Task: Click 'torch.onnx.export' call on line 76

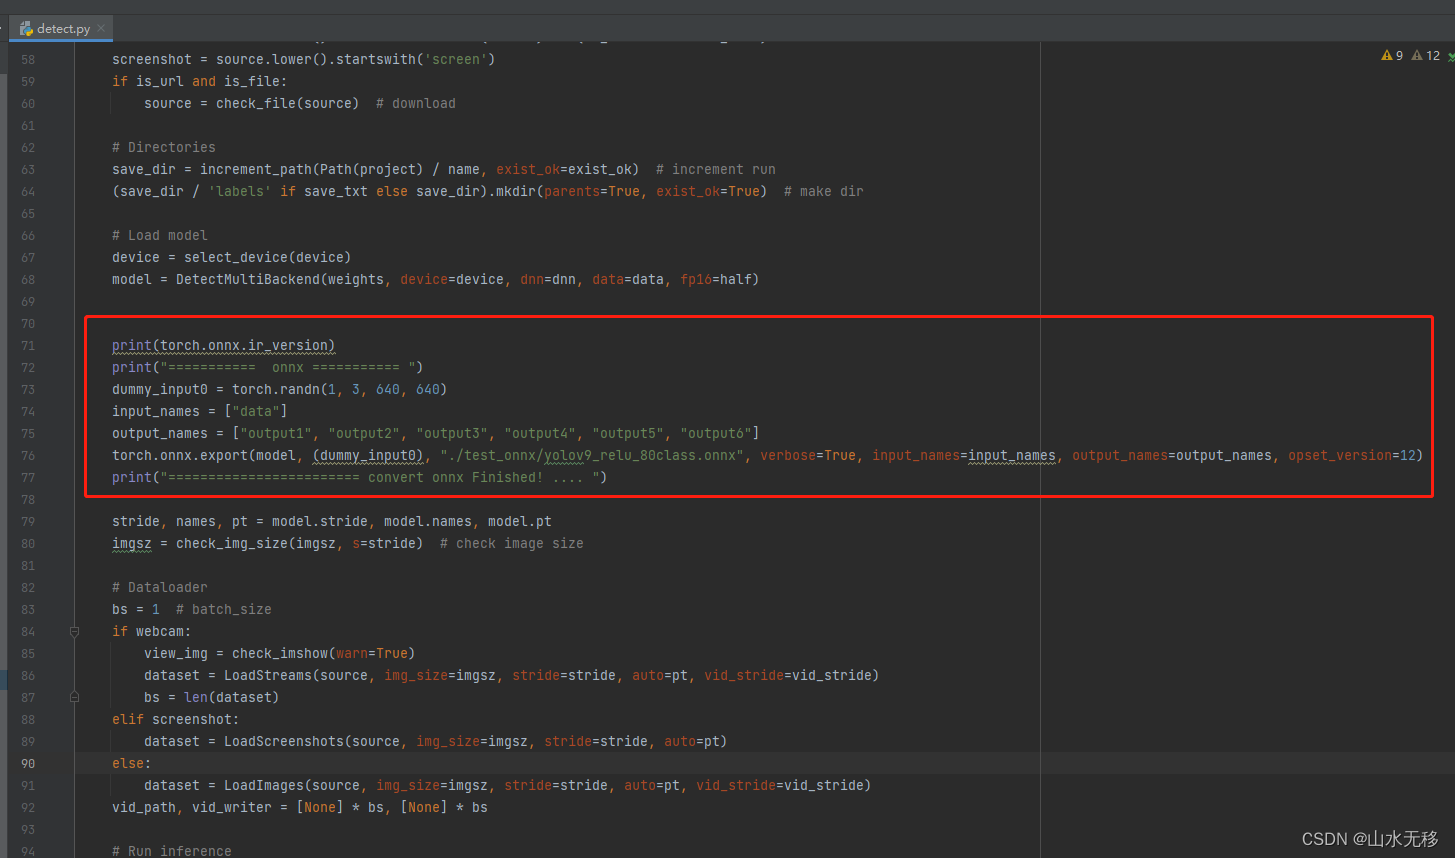Action: point(180,455)
